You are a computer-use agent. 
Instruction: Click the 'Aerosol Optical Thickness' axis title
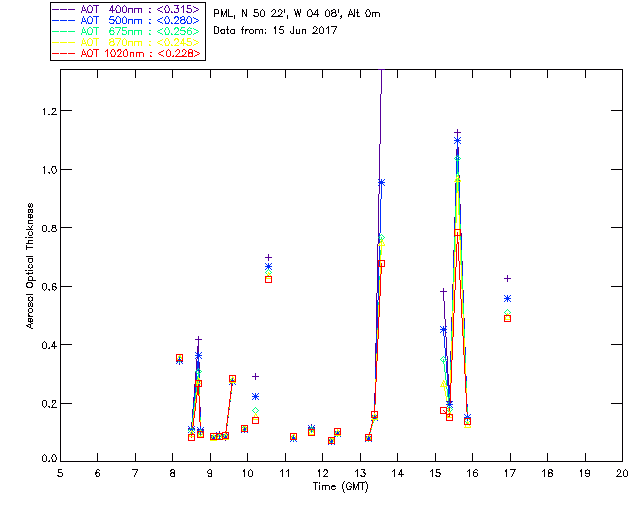30,266
